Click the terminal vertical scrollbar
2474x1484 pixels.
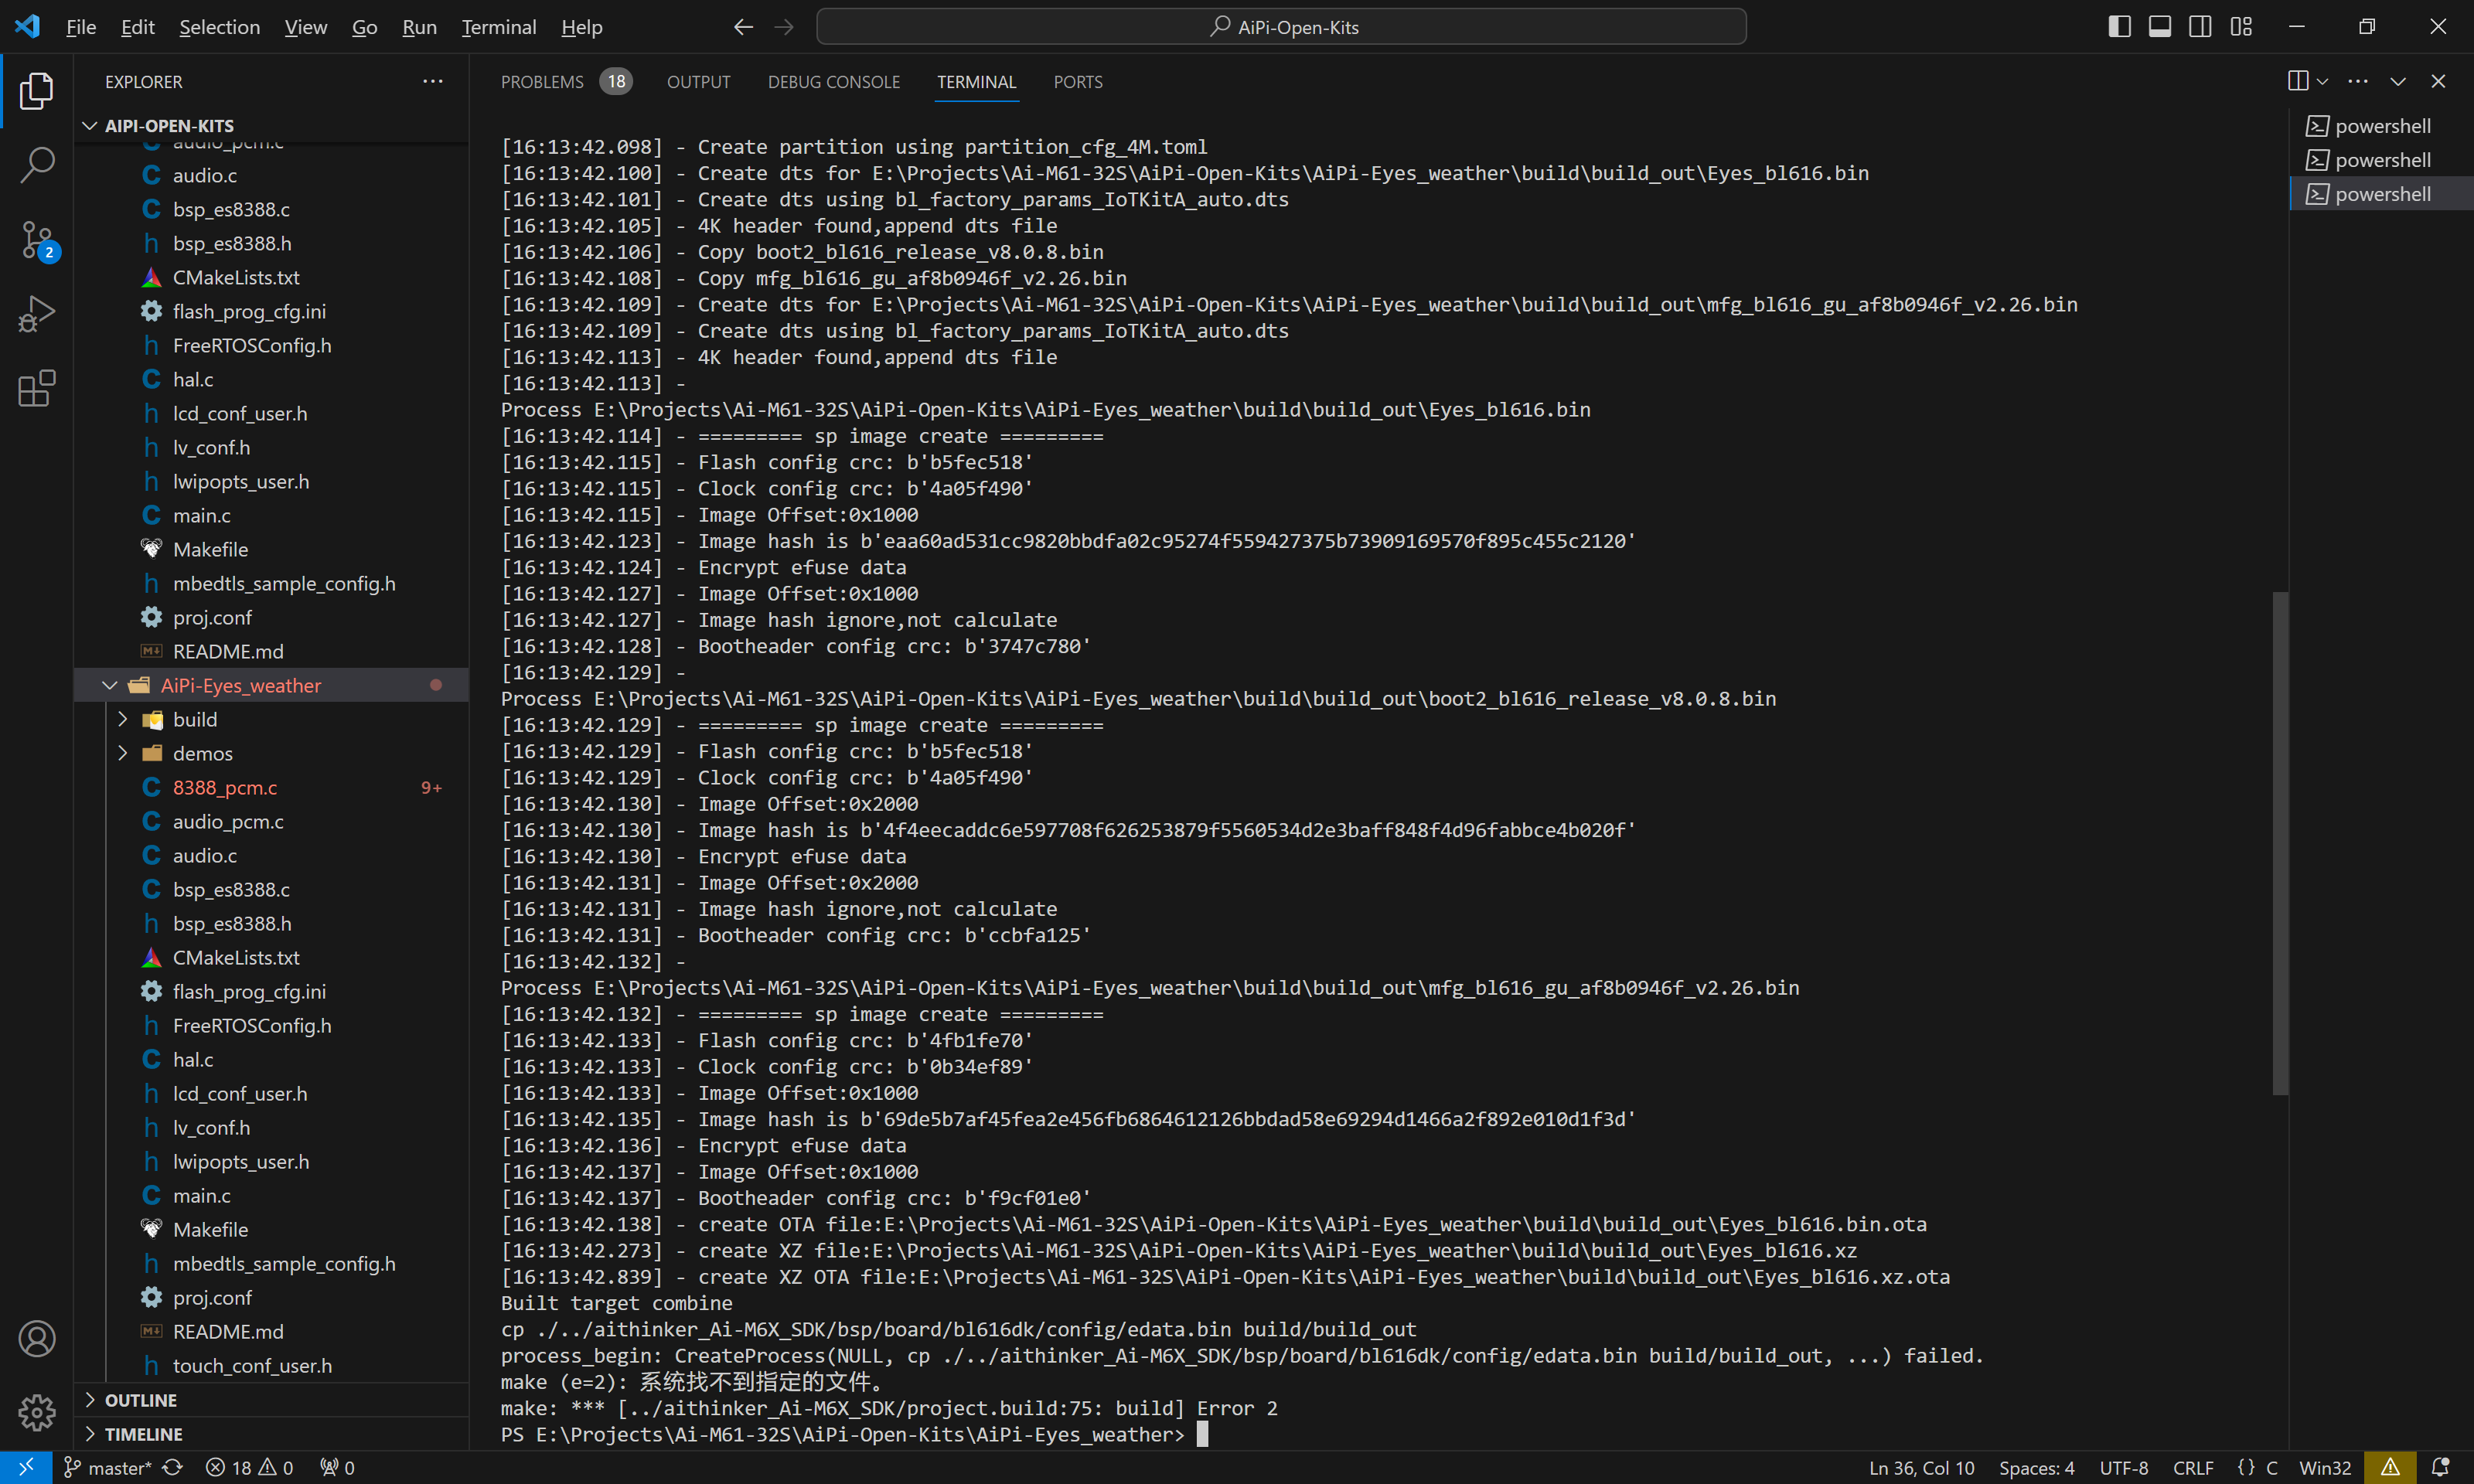point(2280,843)
